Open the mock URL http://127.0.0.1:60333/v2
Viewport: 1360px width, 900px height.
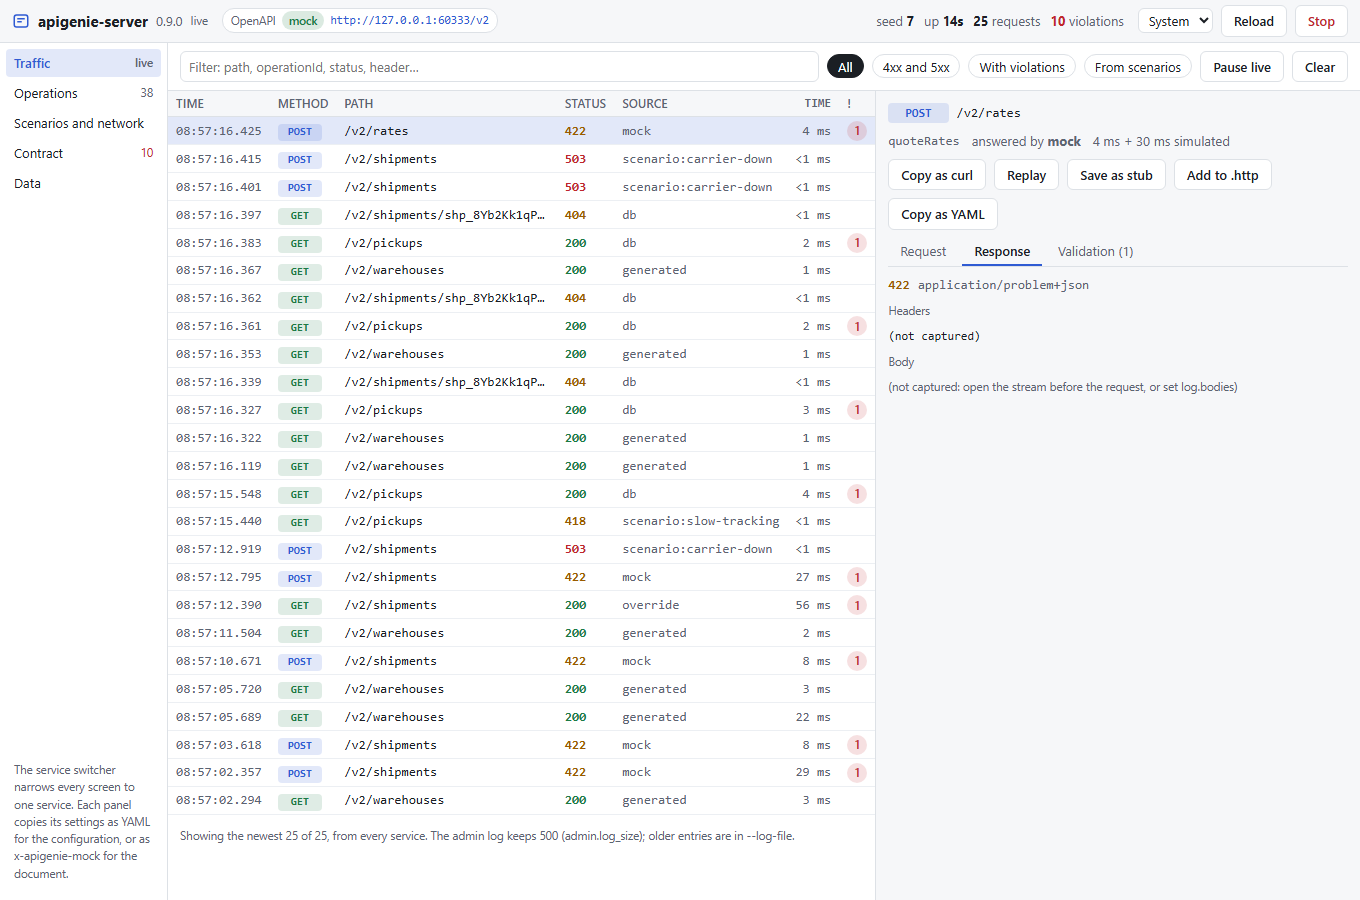pyautogui.click(x=409, y=20)
